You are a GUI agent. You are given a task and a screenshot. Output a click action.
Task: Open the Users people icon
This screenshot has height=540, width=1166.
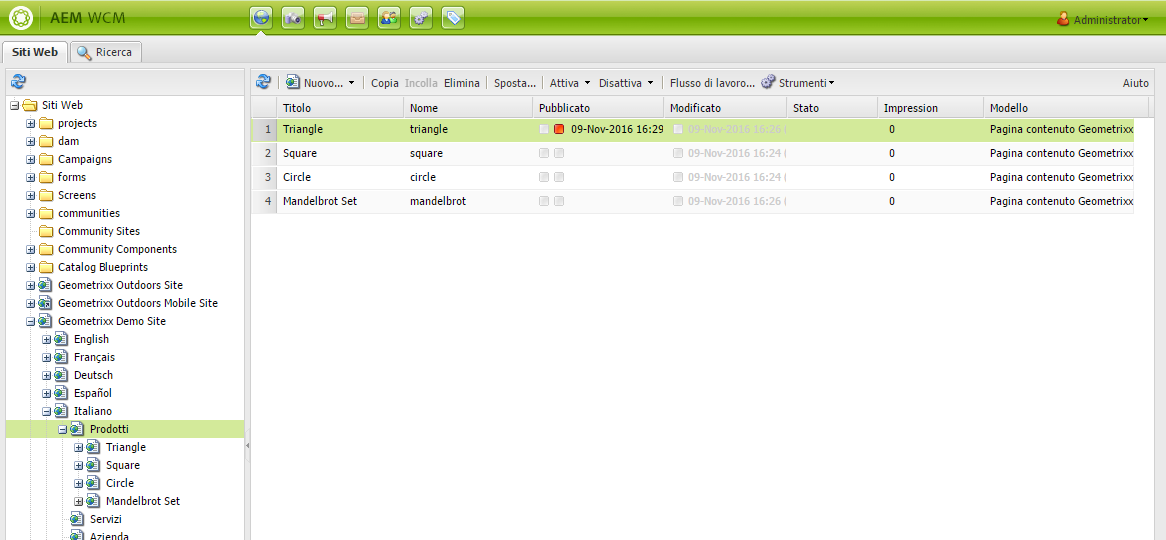[389, 19]
